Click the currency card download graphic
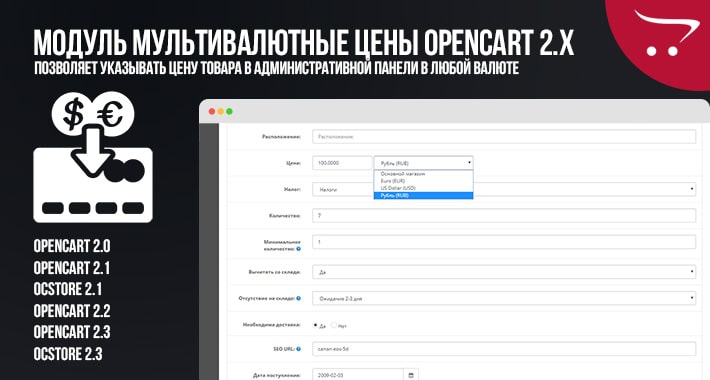The width and height of the screenshot is (710, 380). (93, 157)
